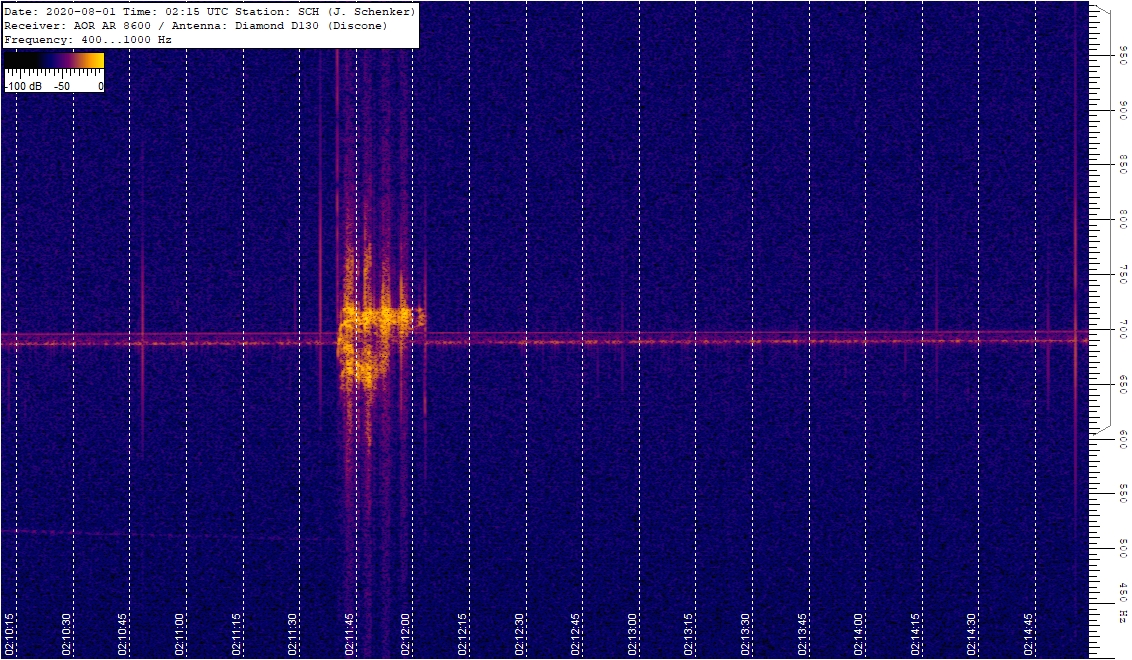
Task: Click the 02:11:00 time axis label
Action: click(180, 634)
